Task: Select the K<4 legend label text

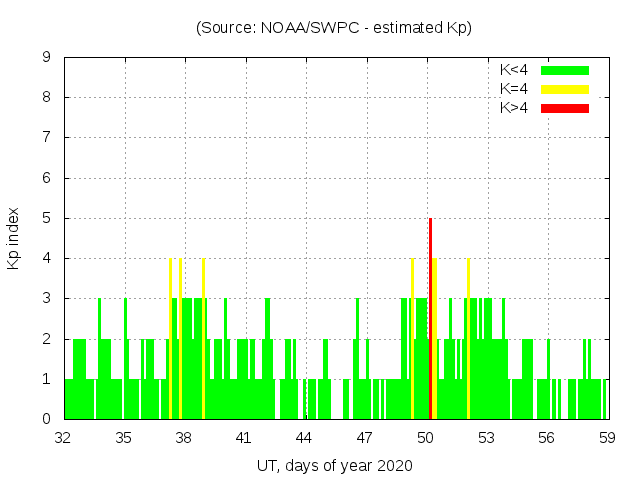Action: point(513,70)
